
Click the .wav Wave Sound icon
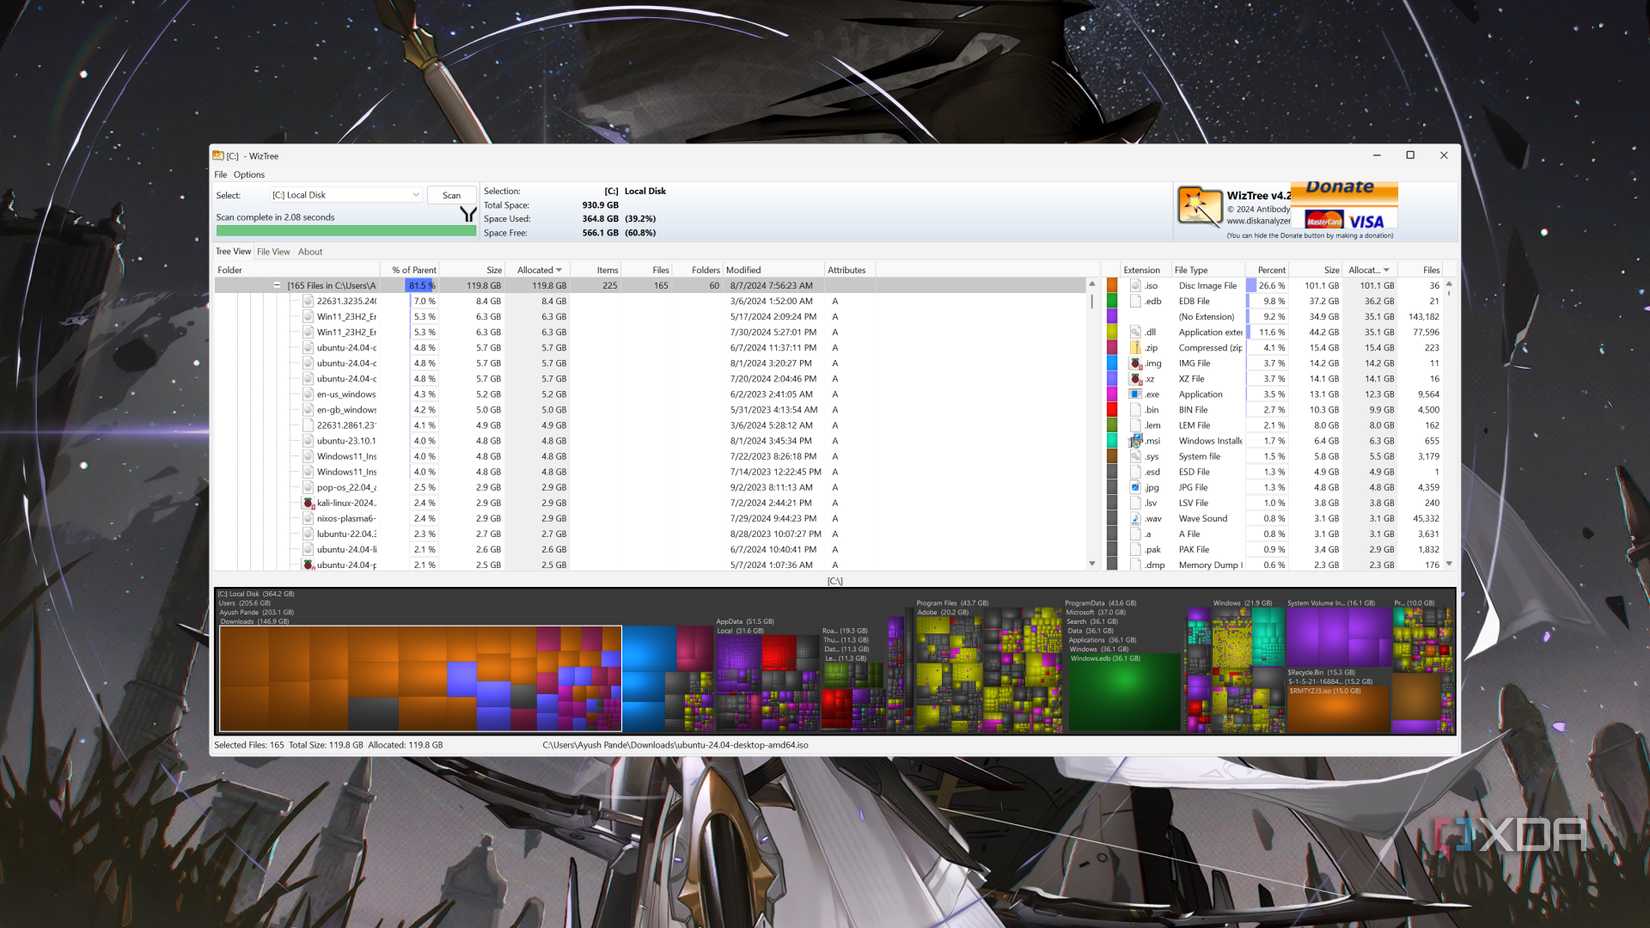point(1135,518)
